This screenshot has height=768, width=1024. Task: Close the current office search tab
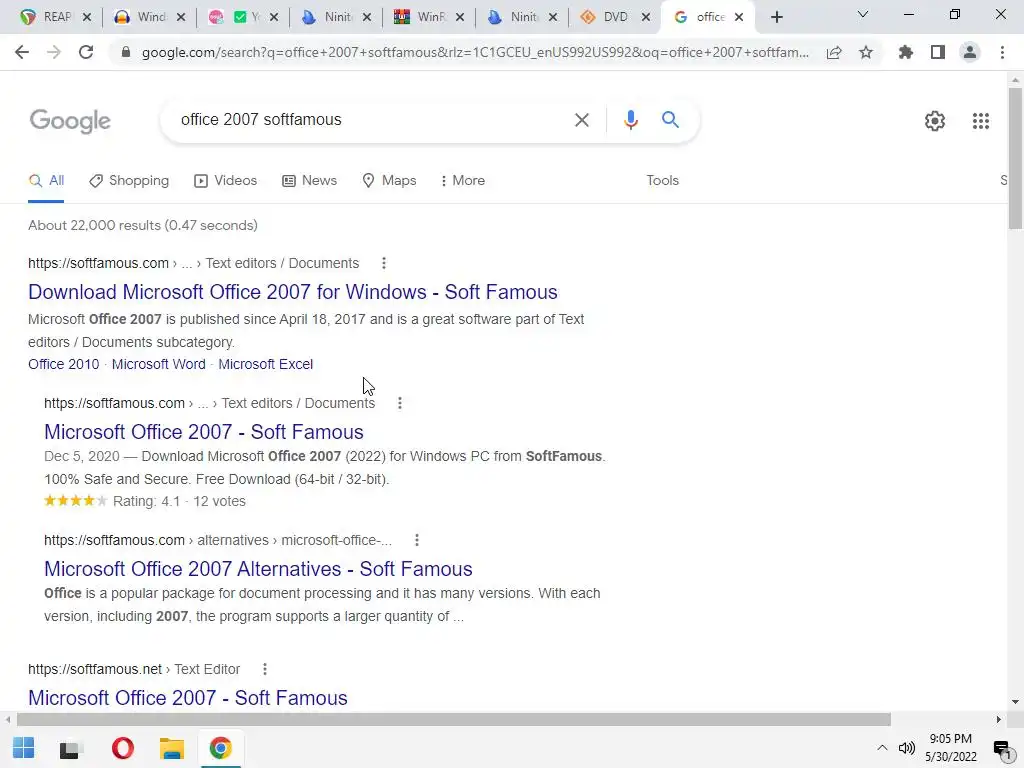click(x=739, y=18)
